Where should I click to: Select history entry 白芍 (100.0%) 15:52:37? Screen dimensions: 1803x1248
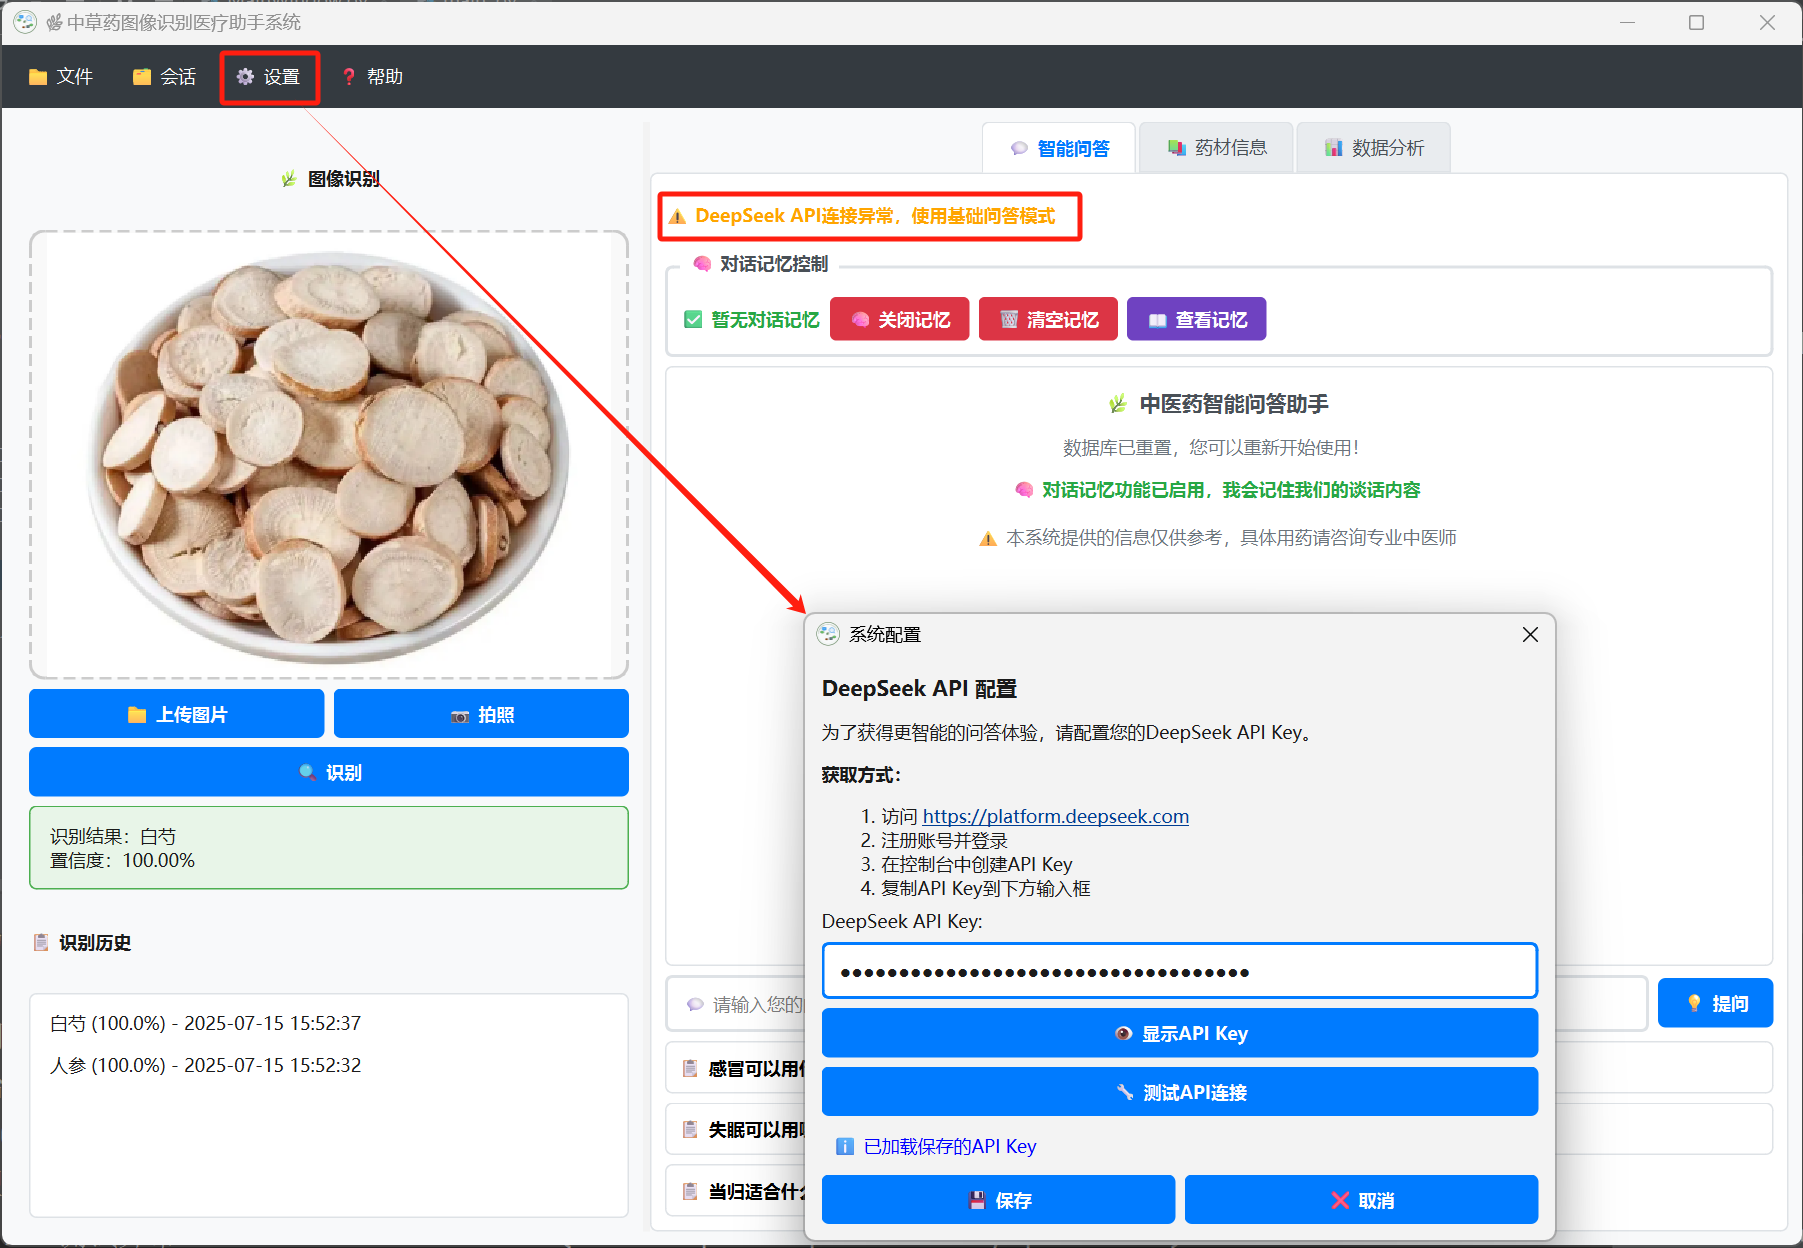coord(205,1023)
